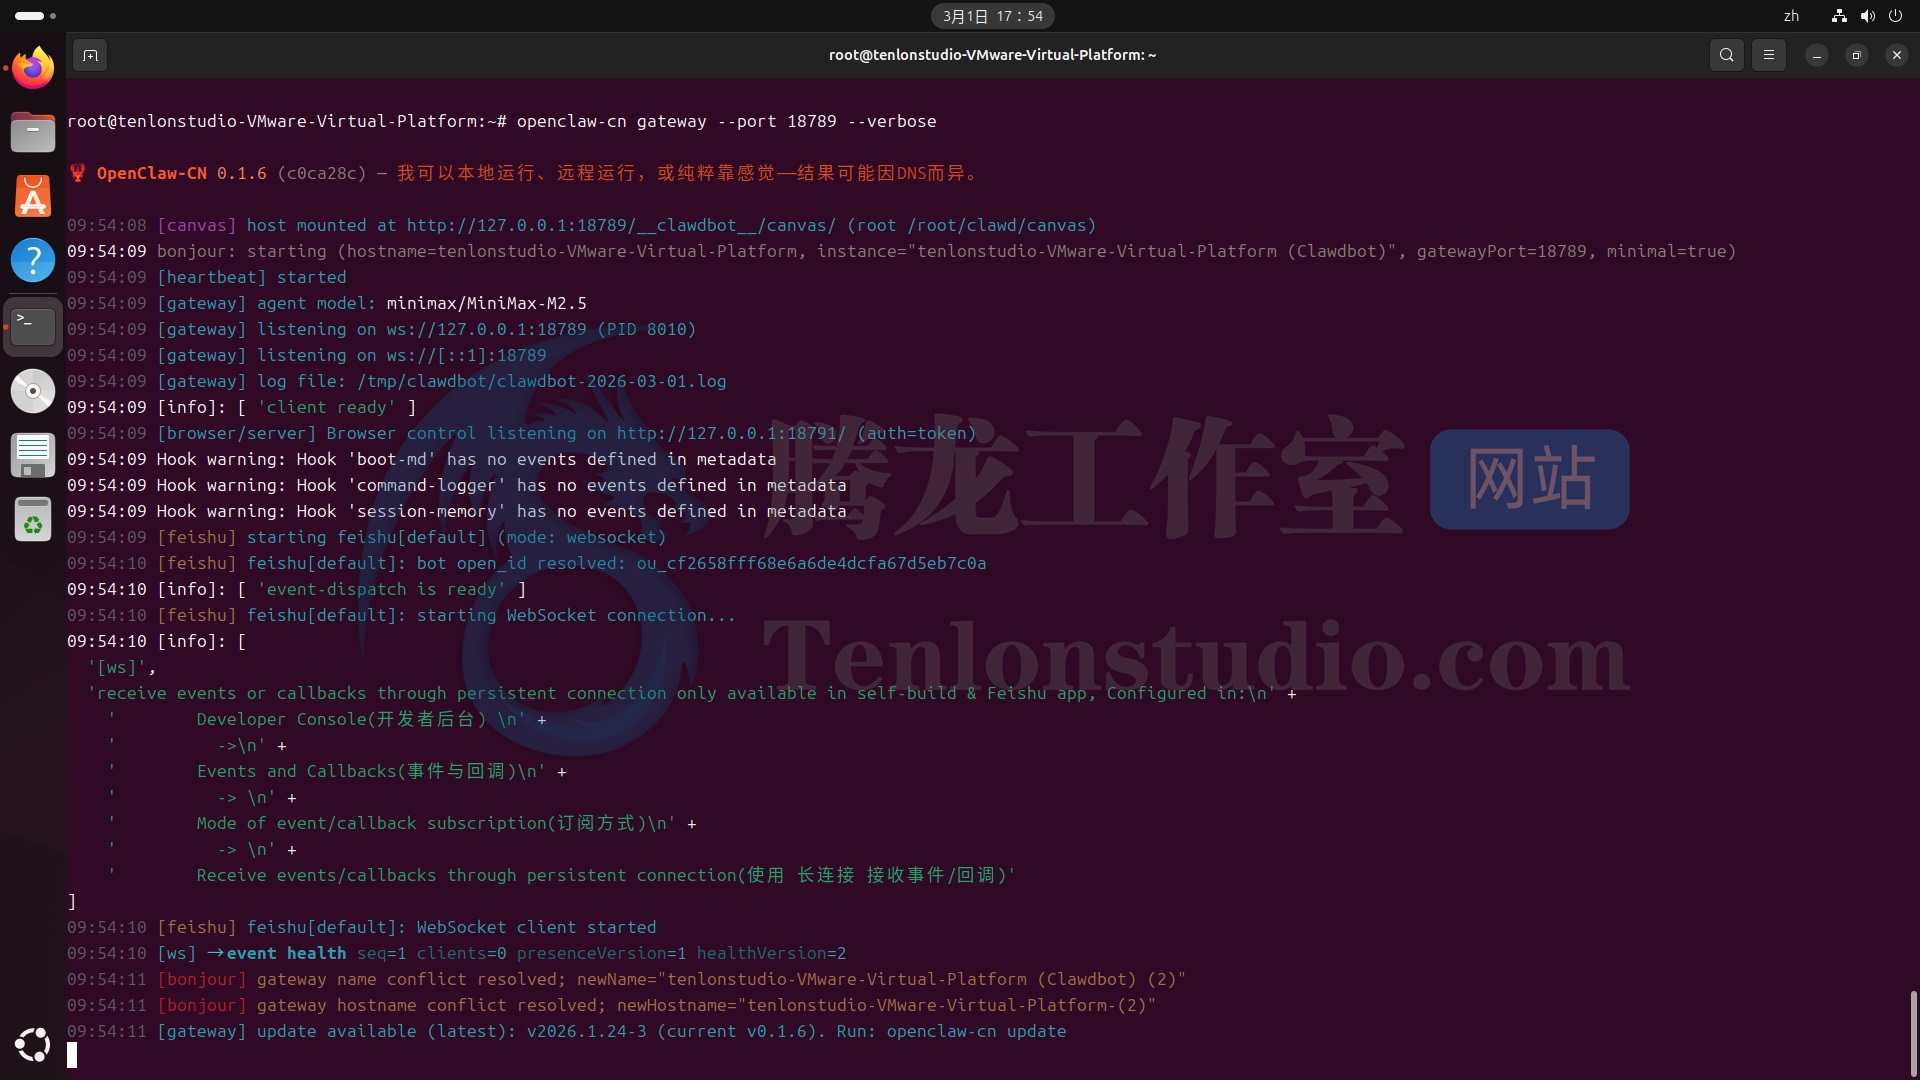
Task: Click the canvas host URL link
Action: click(x=620, y=225)
